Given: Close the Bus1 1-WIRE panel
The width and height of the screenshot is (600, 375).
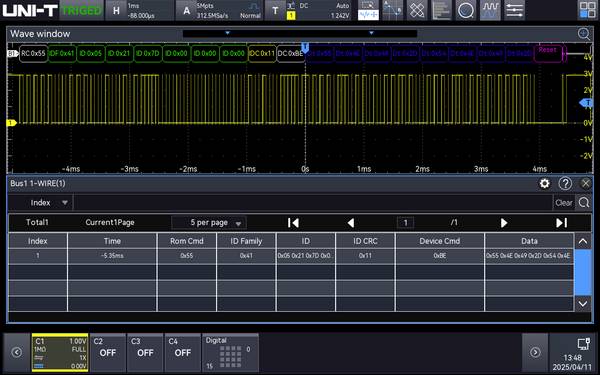Looking at the screenshot, I should pyautogui.click(x=585, y=184).
